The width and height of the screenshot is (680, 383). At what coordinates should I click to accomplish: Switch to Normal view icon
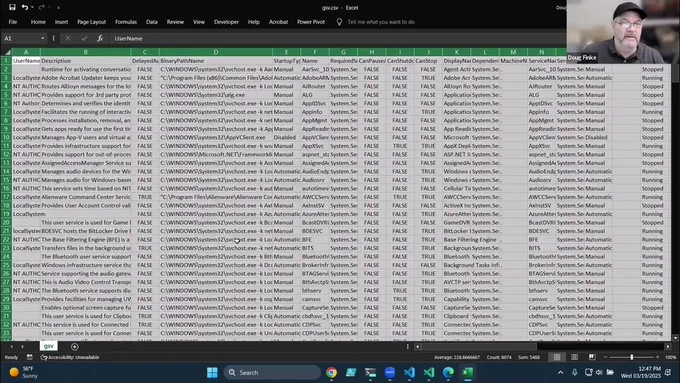(x=557, y=357)
